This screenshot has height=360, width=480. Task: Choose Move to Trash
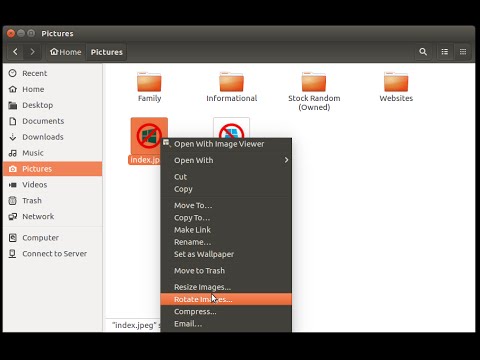226,271
